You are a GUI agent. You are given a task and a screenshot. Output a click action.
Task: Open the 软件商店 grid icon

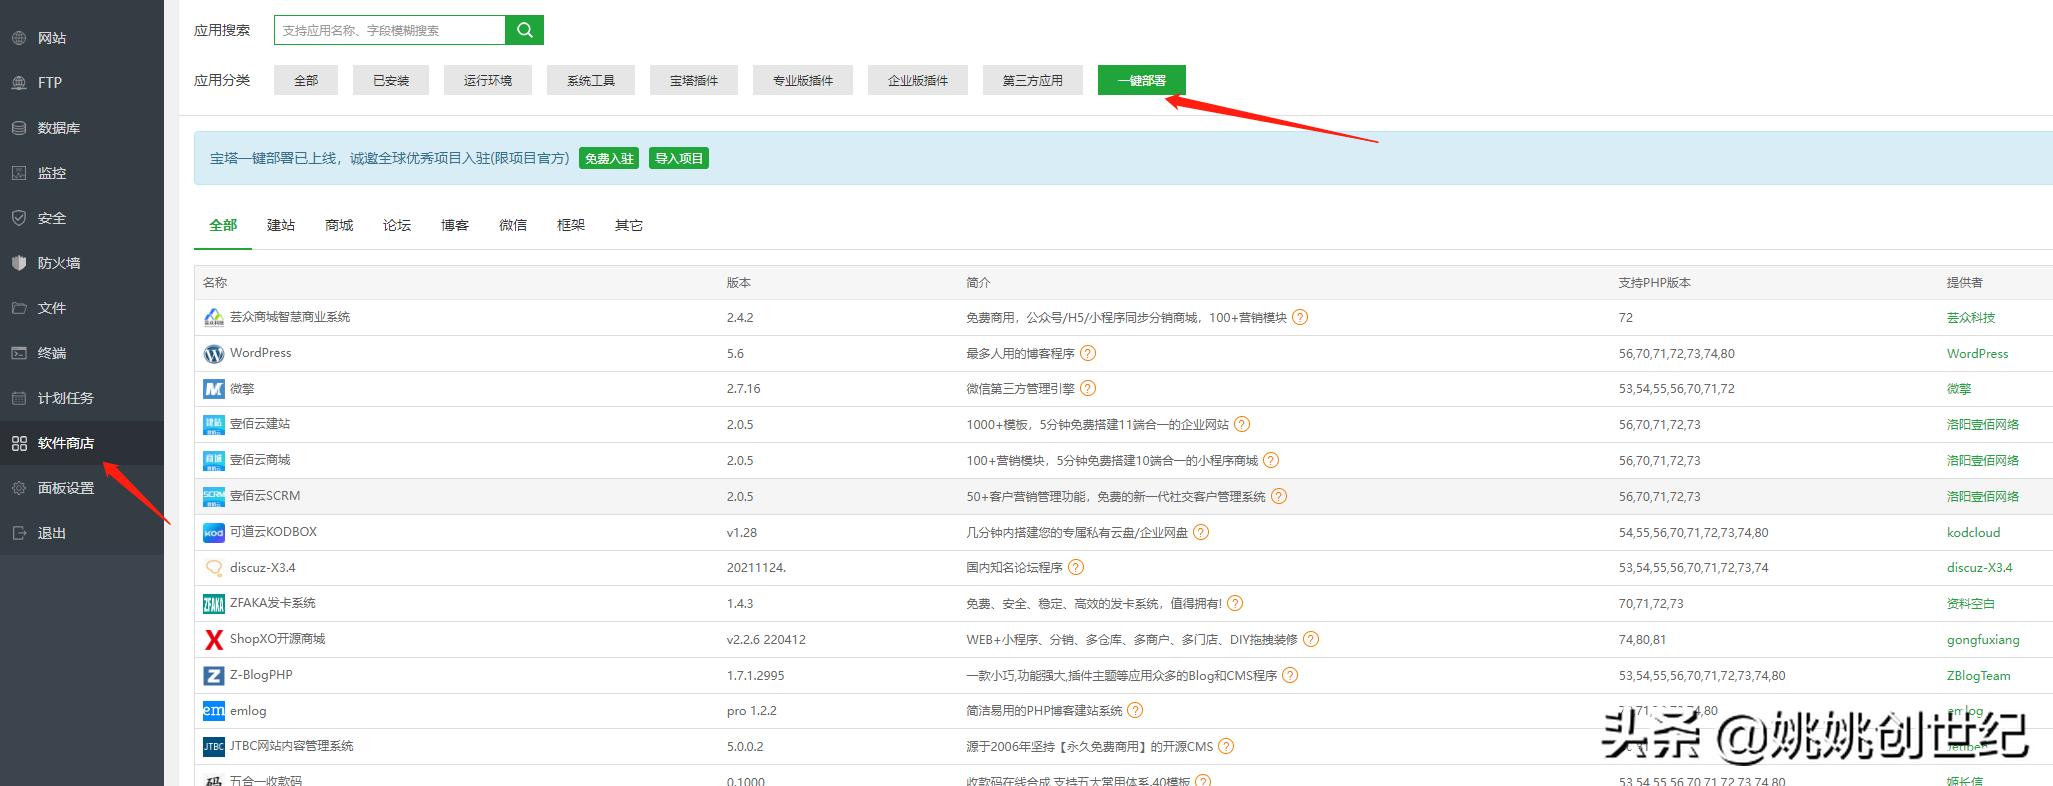tap(19, 443)
